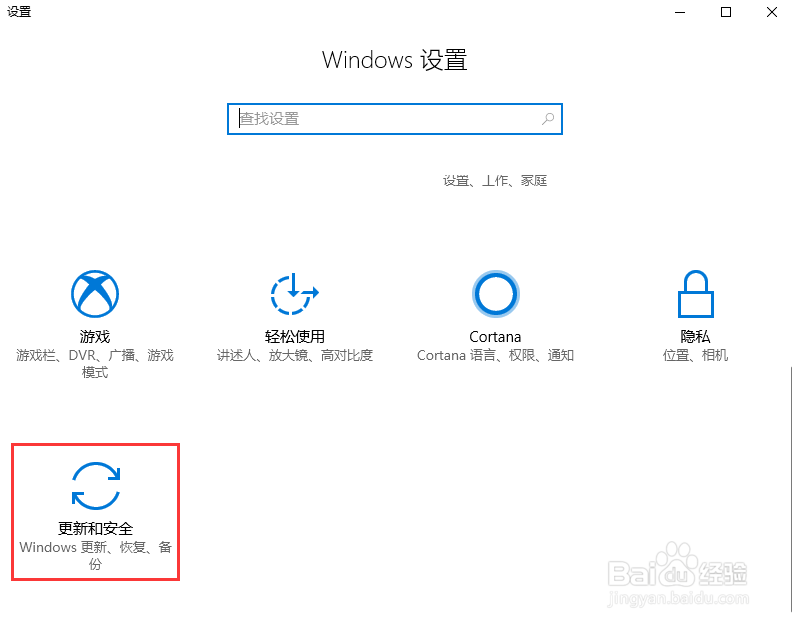Click the 游戏栏、DVR、广播 description text
792x626 pixels.
click(x=95, y=364)
